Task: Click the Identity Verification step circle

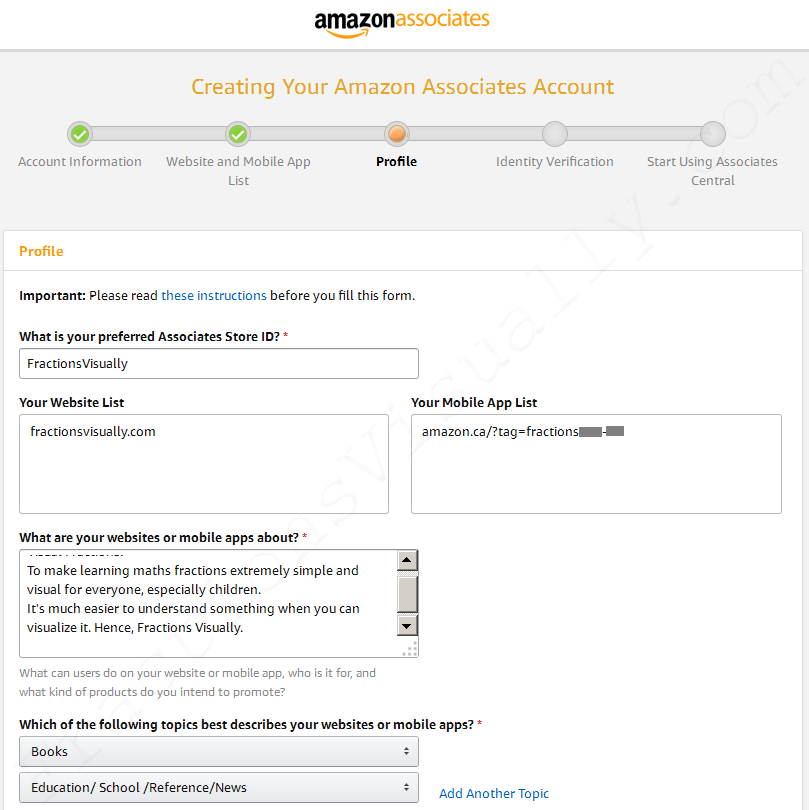Action: click(x=555, y=134)
